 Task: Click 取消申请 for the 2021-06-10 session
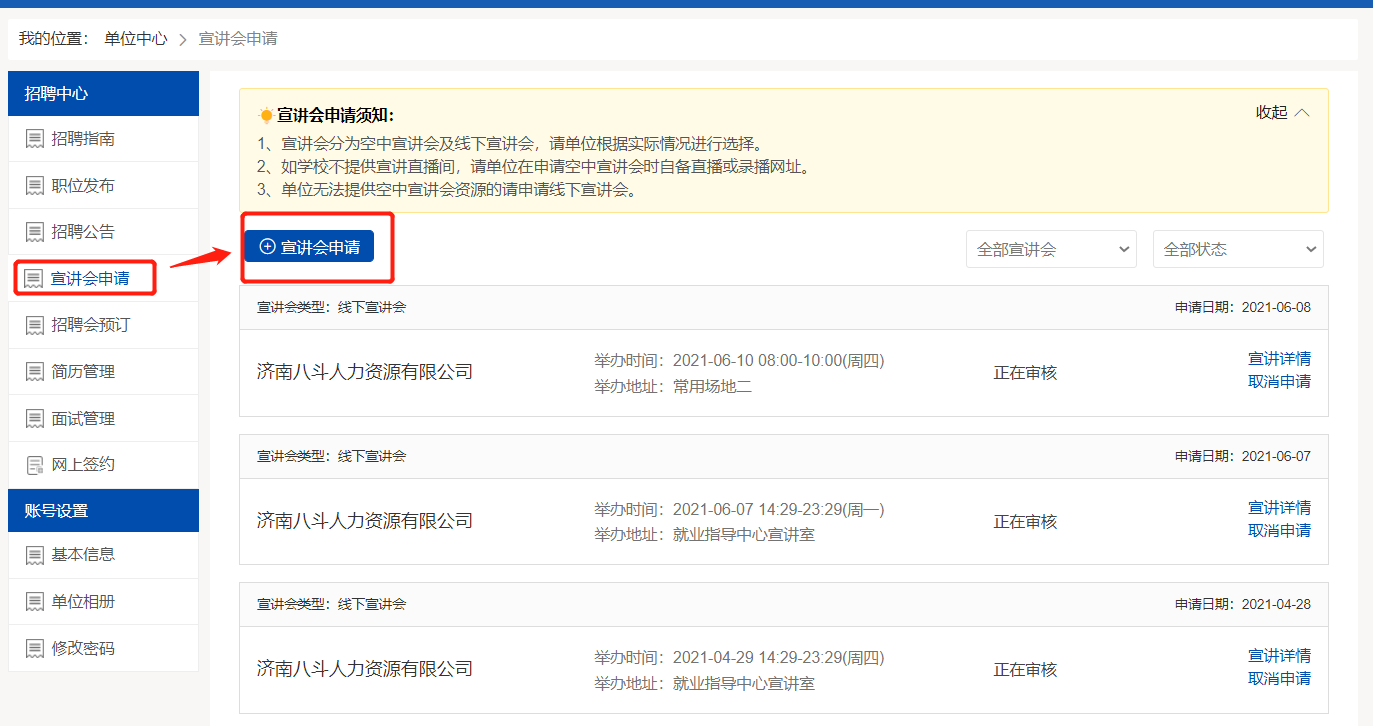[x=1279, y=381]
